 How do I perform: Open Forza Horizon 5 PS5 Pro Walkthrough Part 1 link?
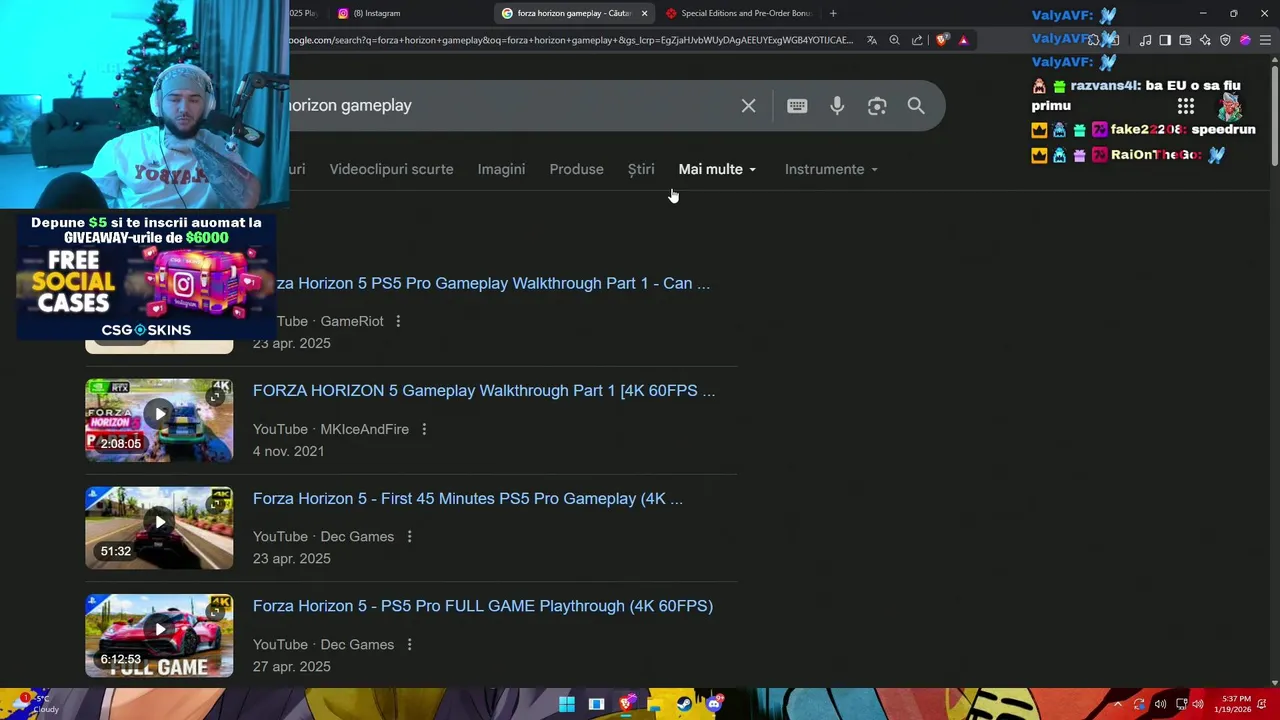pyautogui.click(x=491, y=283)
